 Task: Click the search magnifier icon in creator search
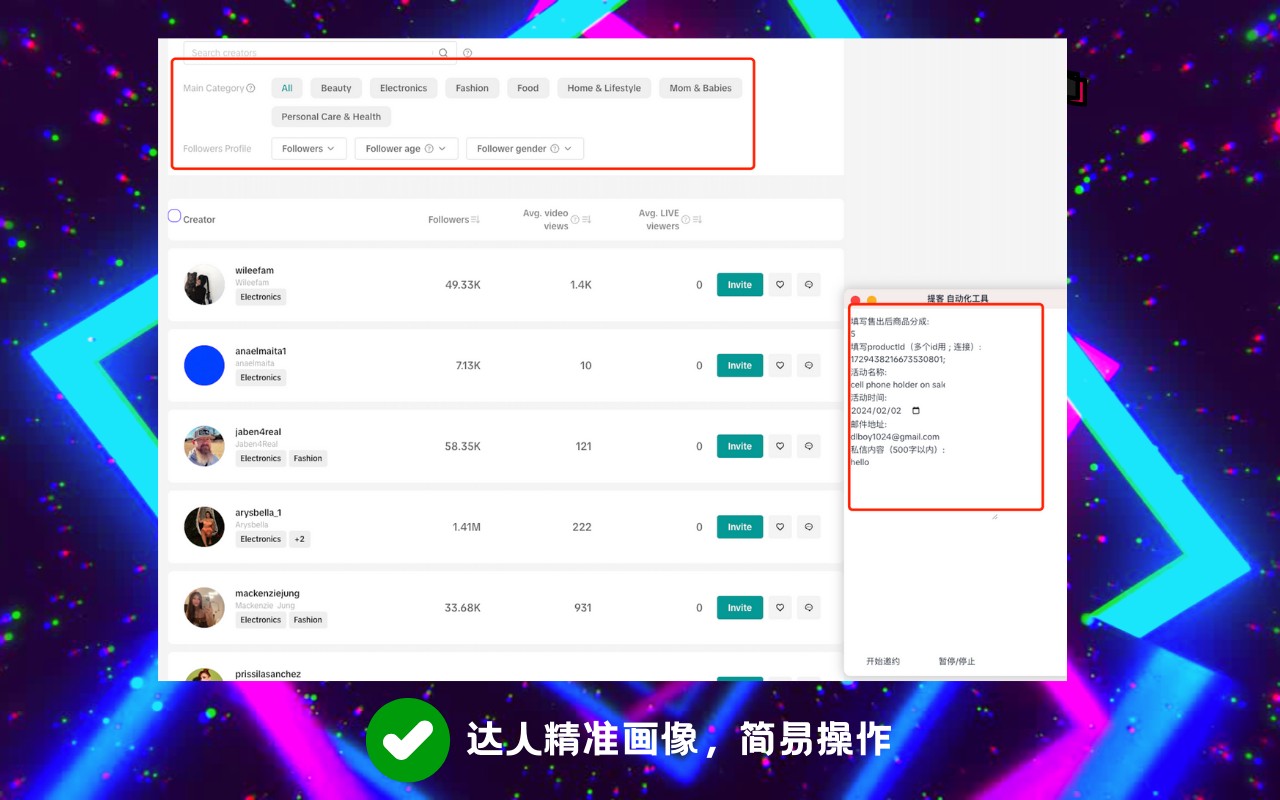[x=443, y=53]
